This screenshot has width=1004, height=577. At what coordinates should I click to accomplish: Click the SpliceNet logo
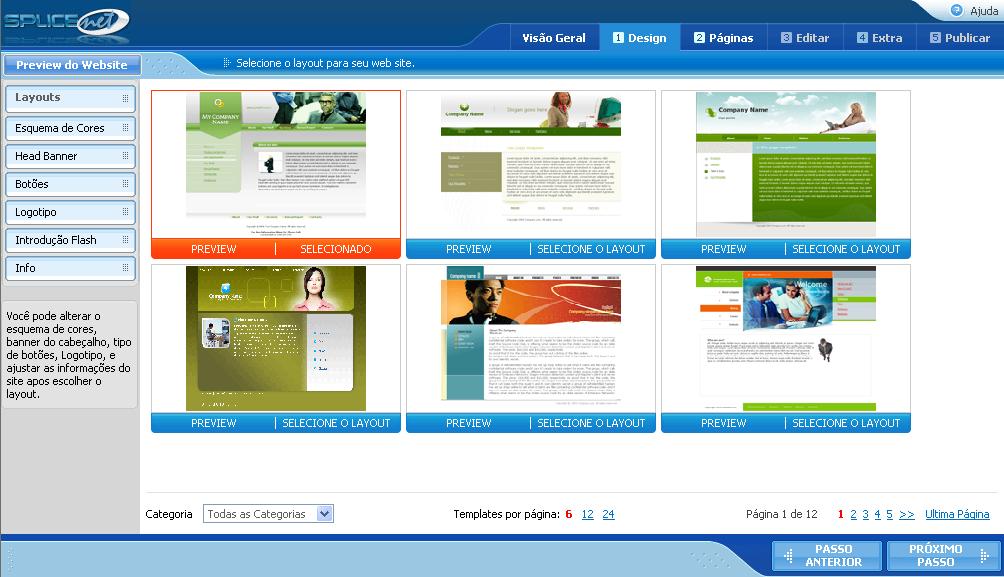tap(67, 23)
